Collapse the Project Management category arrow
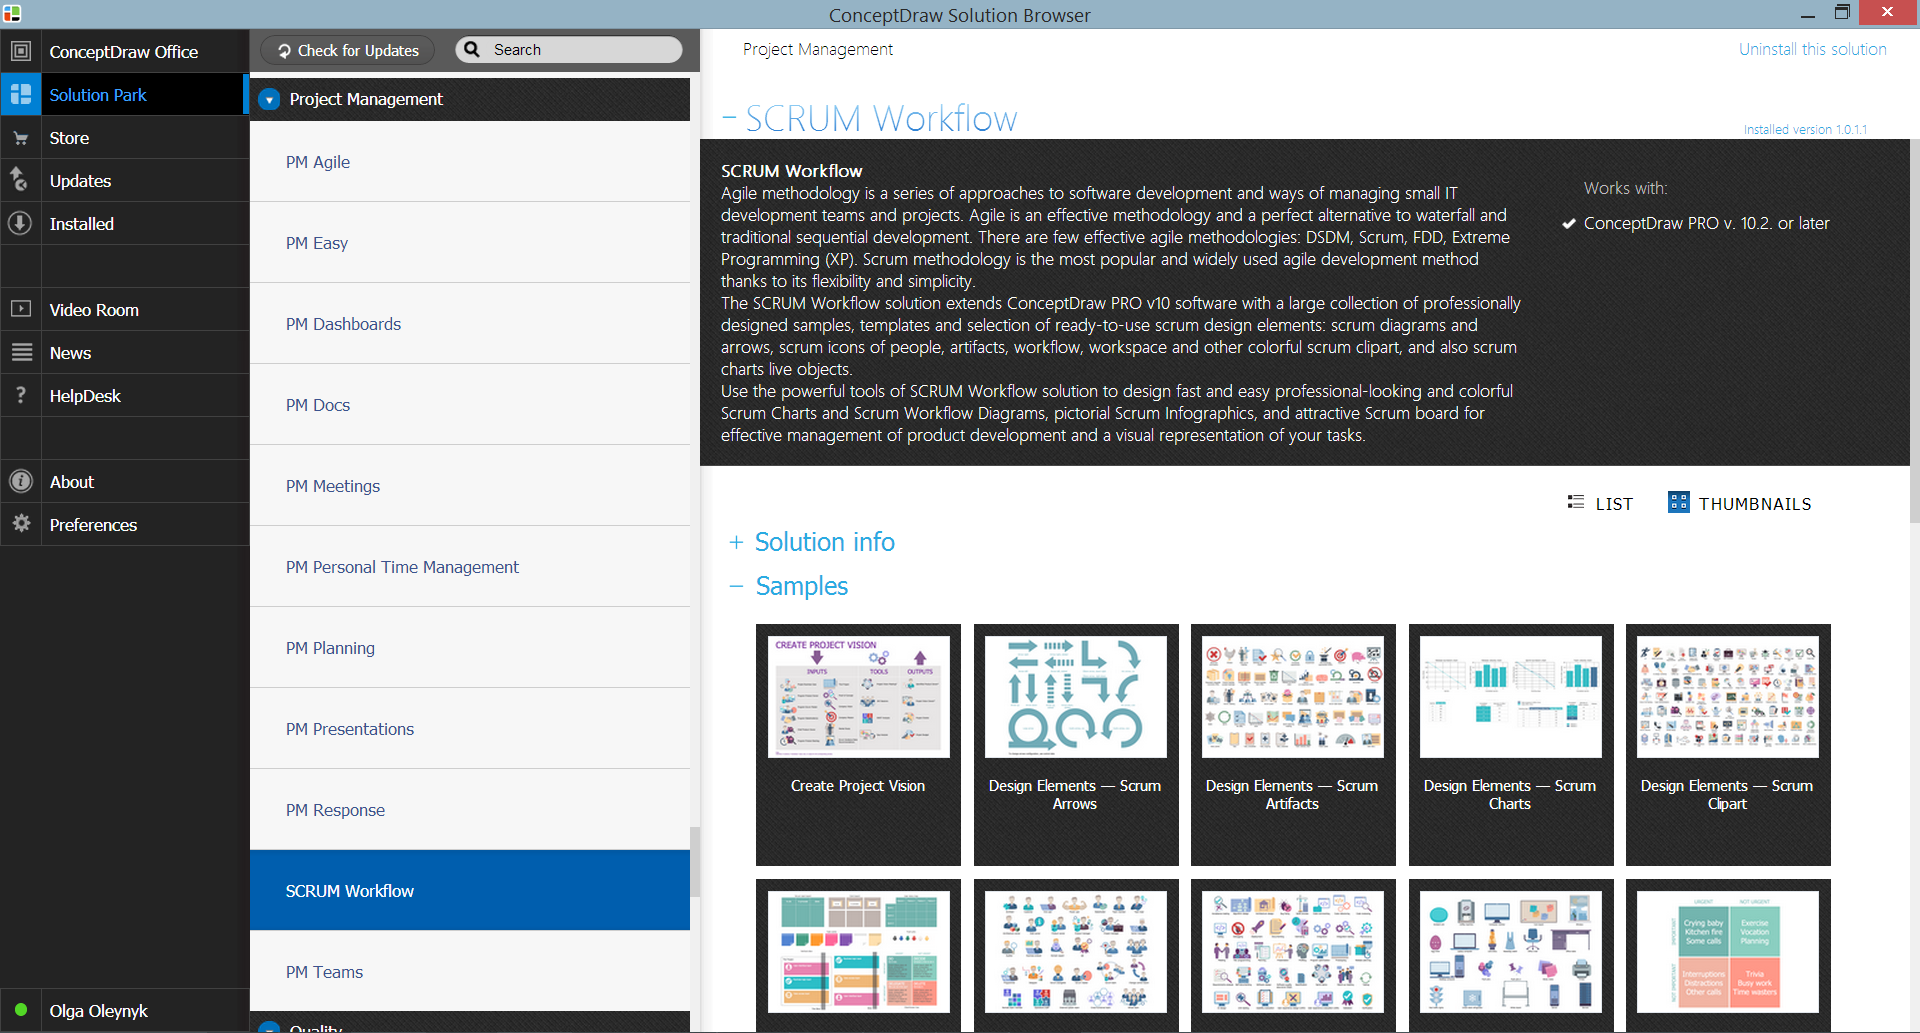The width and height of the screenshot is (1920, 1033). pos(269,99)
